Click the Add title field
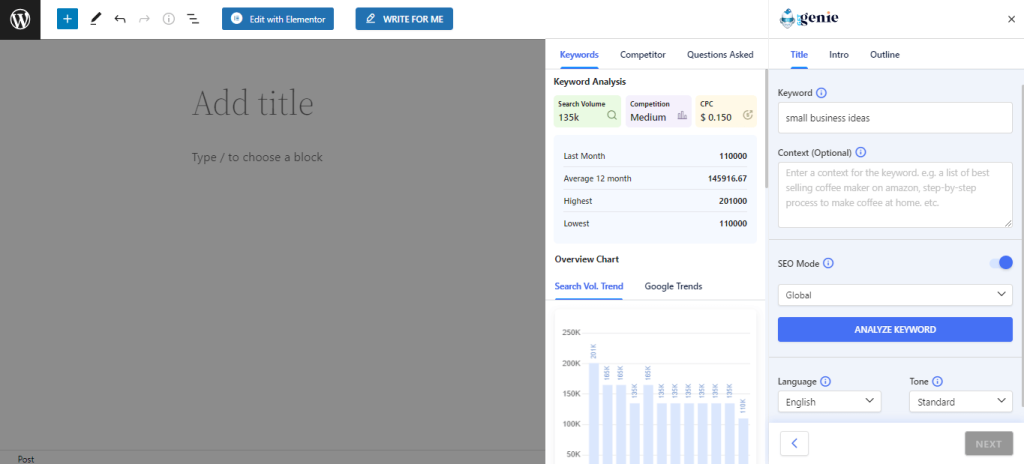1024x464 pixels. 253,103
